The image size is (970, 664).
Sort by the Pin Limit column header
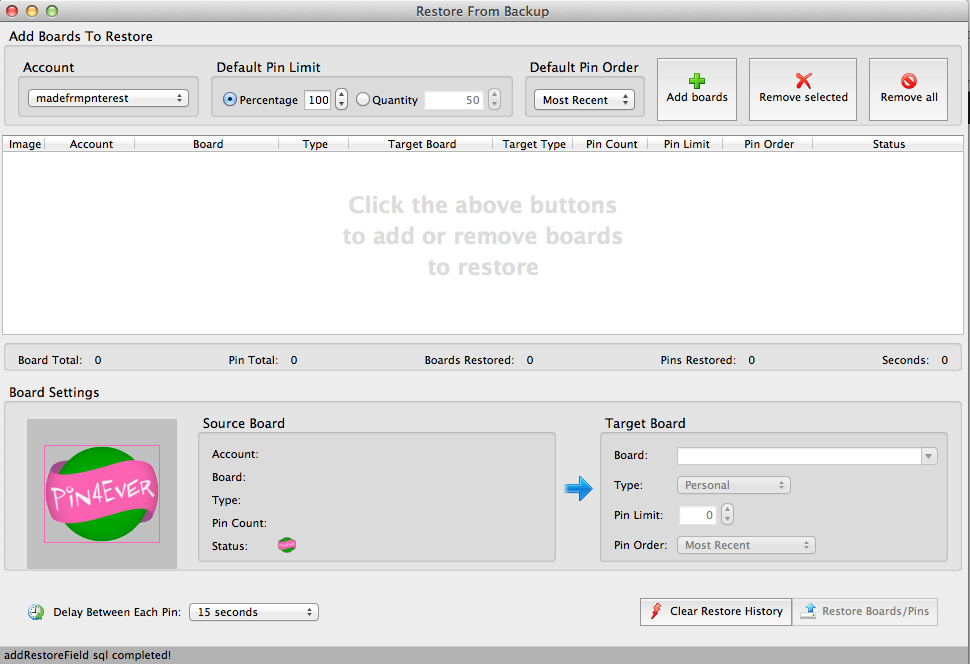pyautogui.click(x=687, y=144)
